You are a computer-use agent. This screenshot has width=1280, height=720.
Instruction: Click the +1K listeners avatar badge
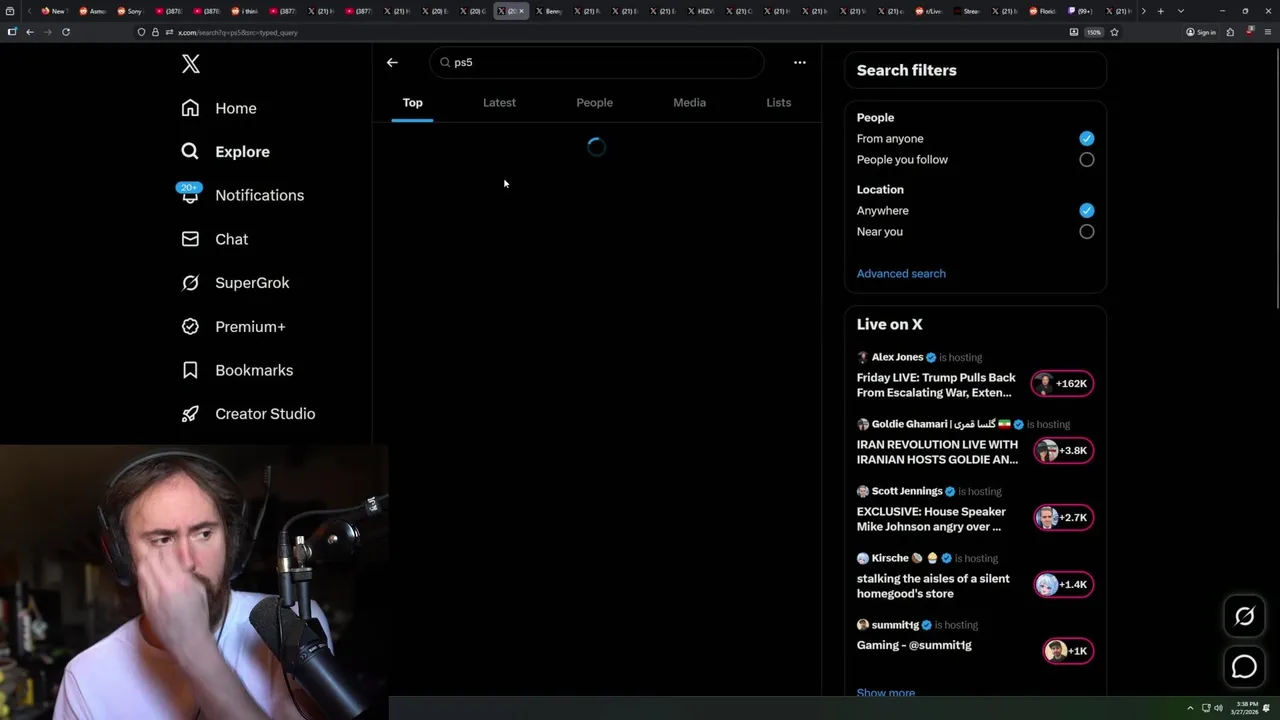[x=1067, y=651]
